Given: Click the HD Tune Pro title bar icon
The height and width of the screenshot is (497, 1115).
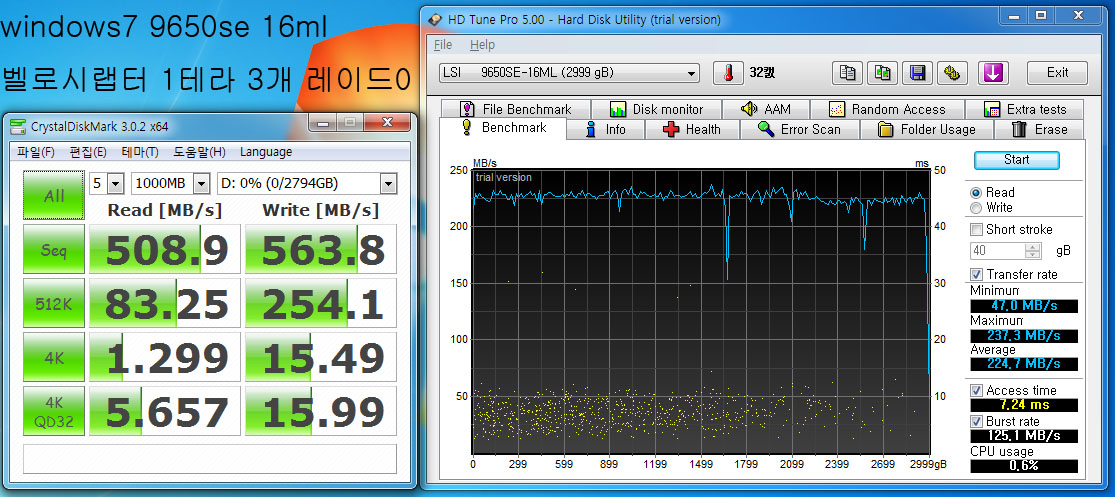Looking at the screenshot, I should [x=435, y=19].
